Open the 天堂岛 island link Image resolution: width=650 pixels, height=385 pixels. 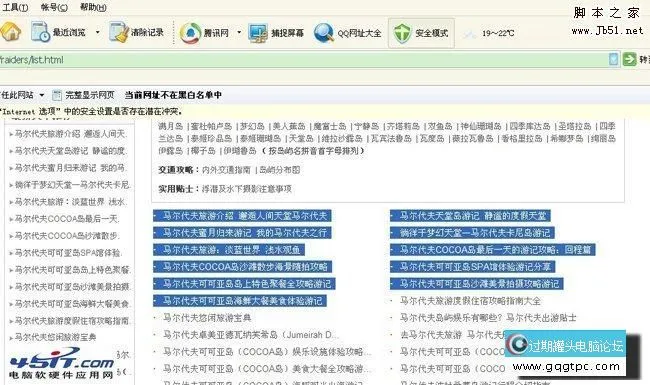[x=301, y=138]
